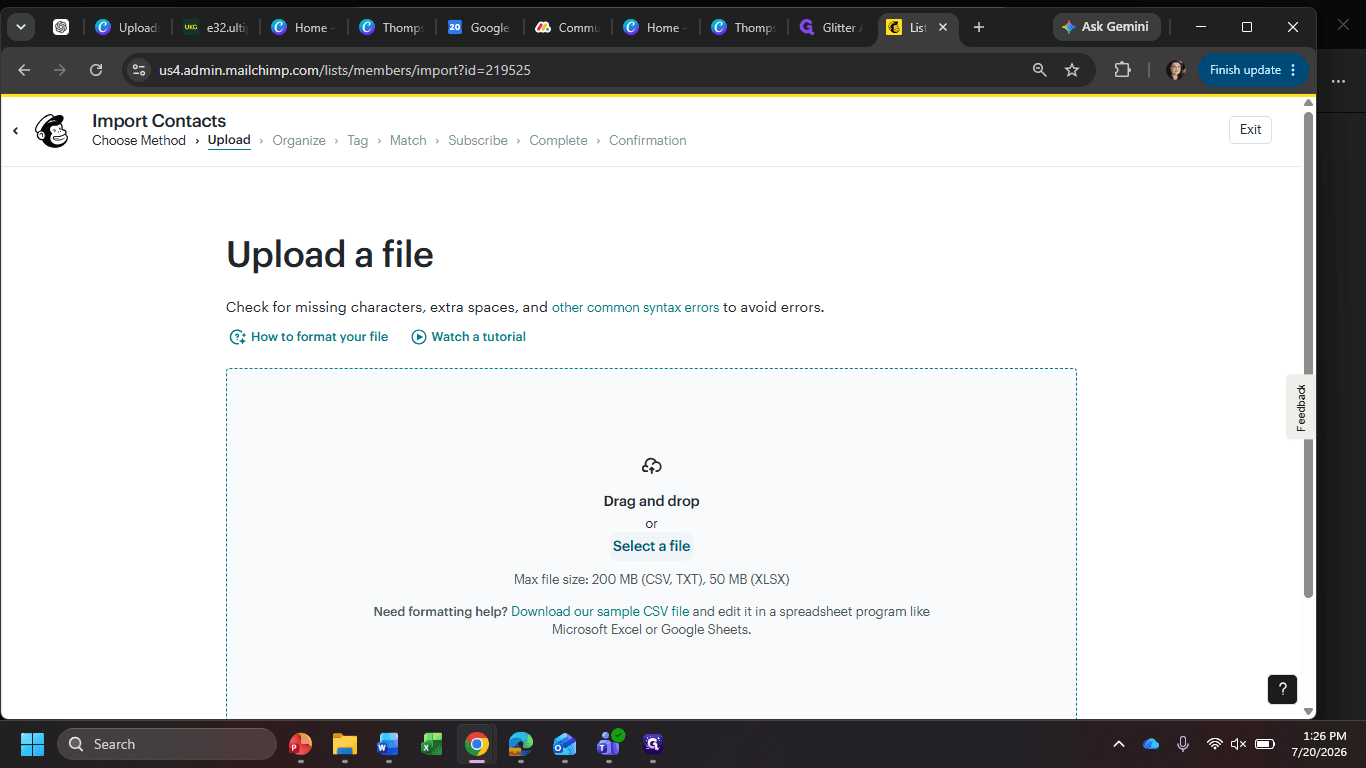Go to the Choose Method step

pyautogui.click(x=139, y=141)
